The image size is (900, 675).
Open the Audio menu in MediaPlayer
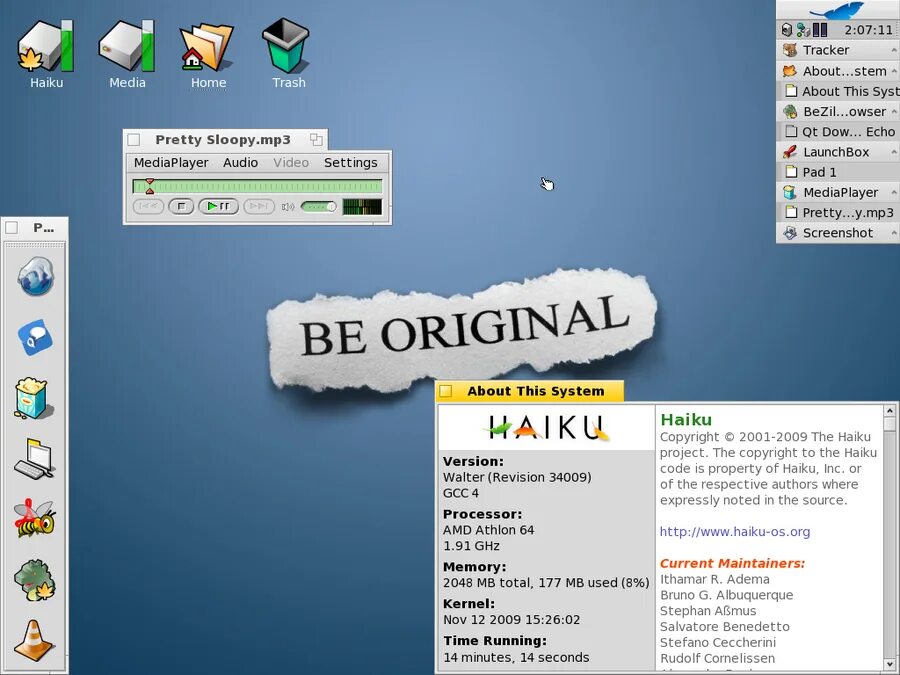point(240,163)
